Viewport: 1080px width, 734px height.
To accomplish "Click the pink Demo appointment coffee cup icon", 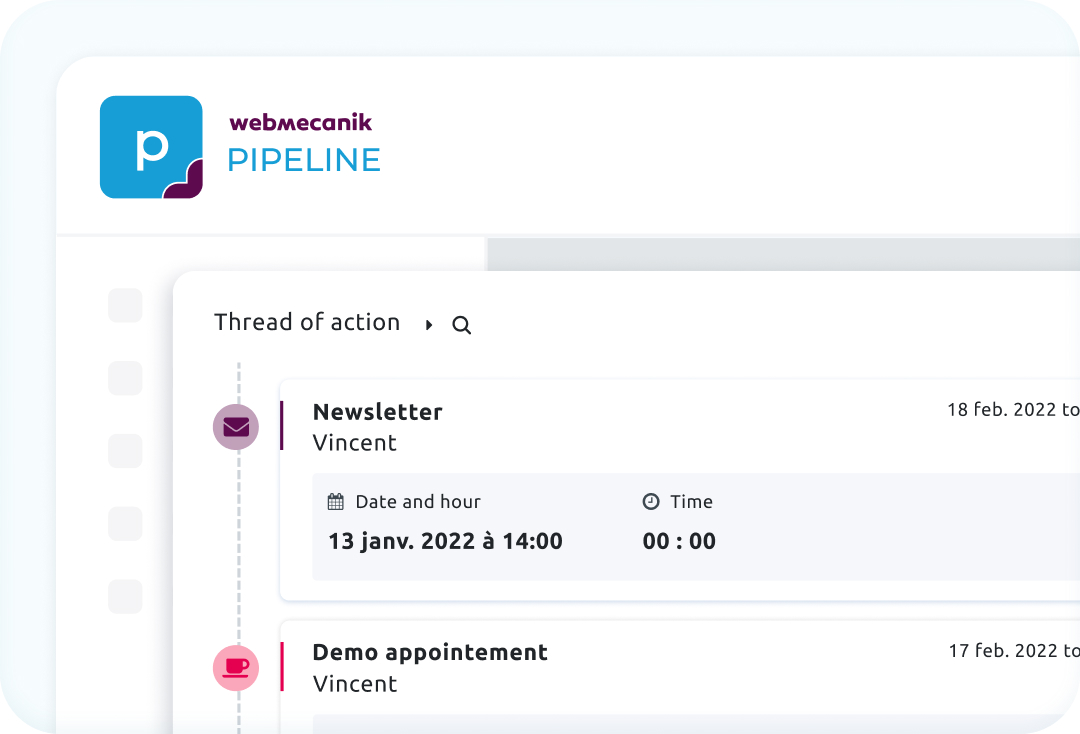I will pos(236,668).
